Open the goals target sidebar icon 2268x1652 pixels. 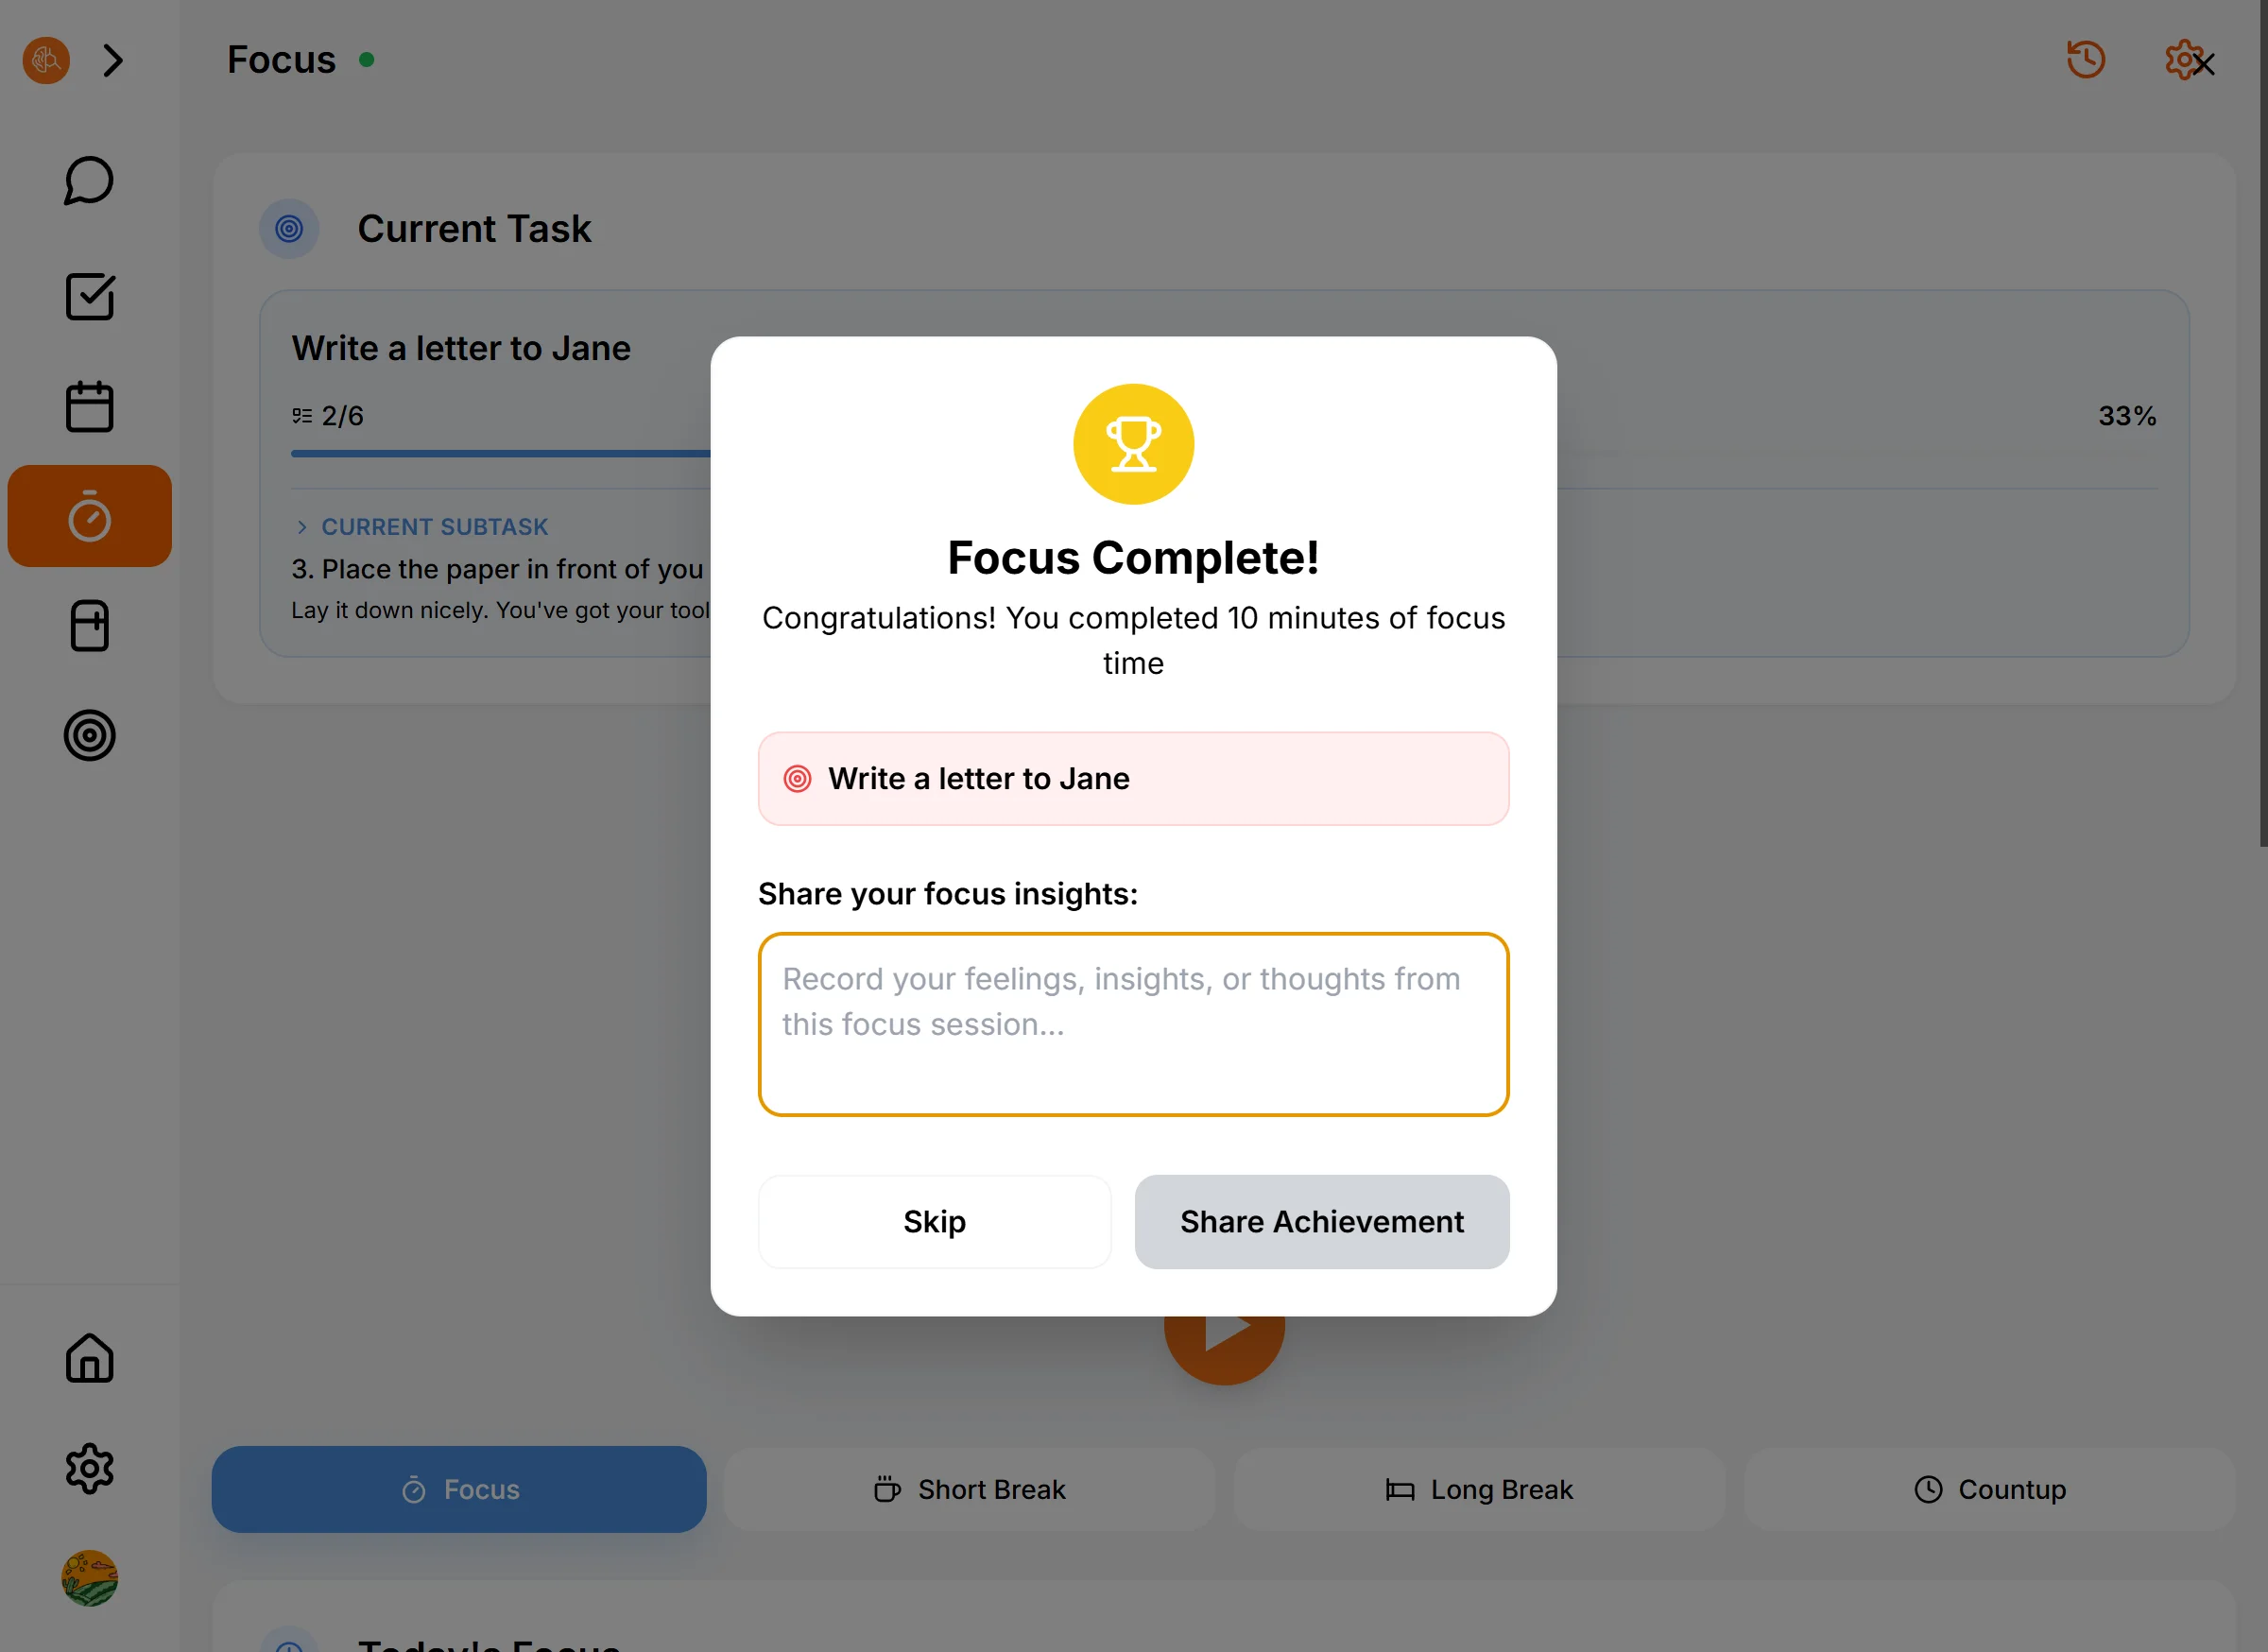coord(89,736)
